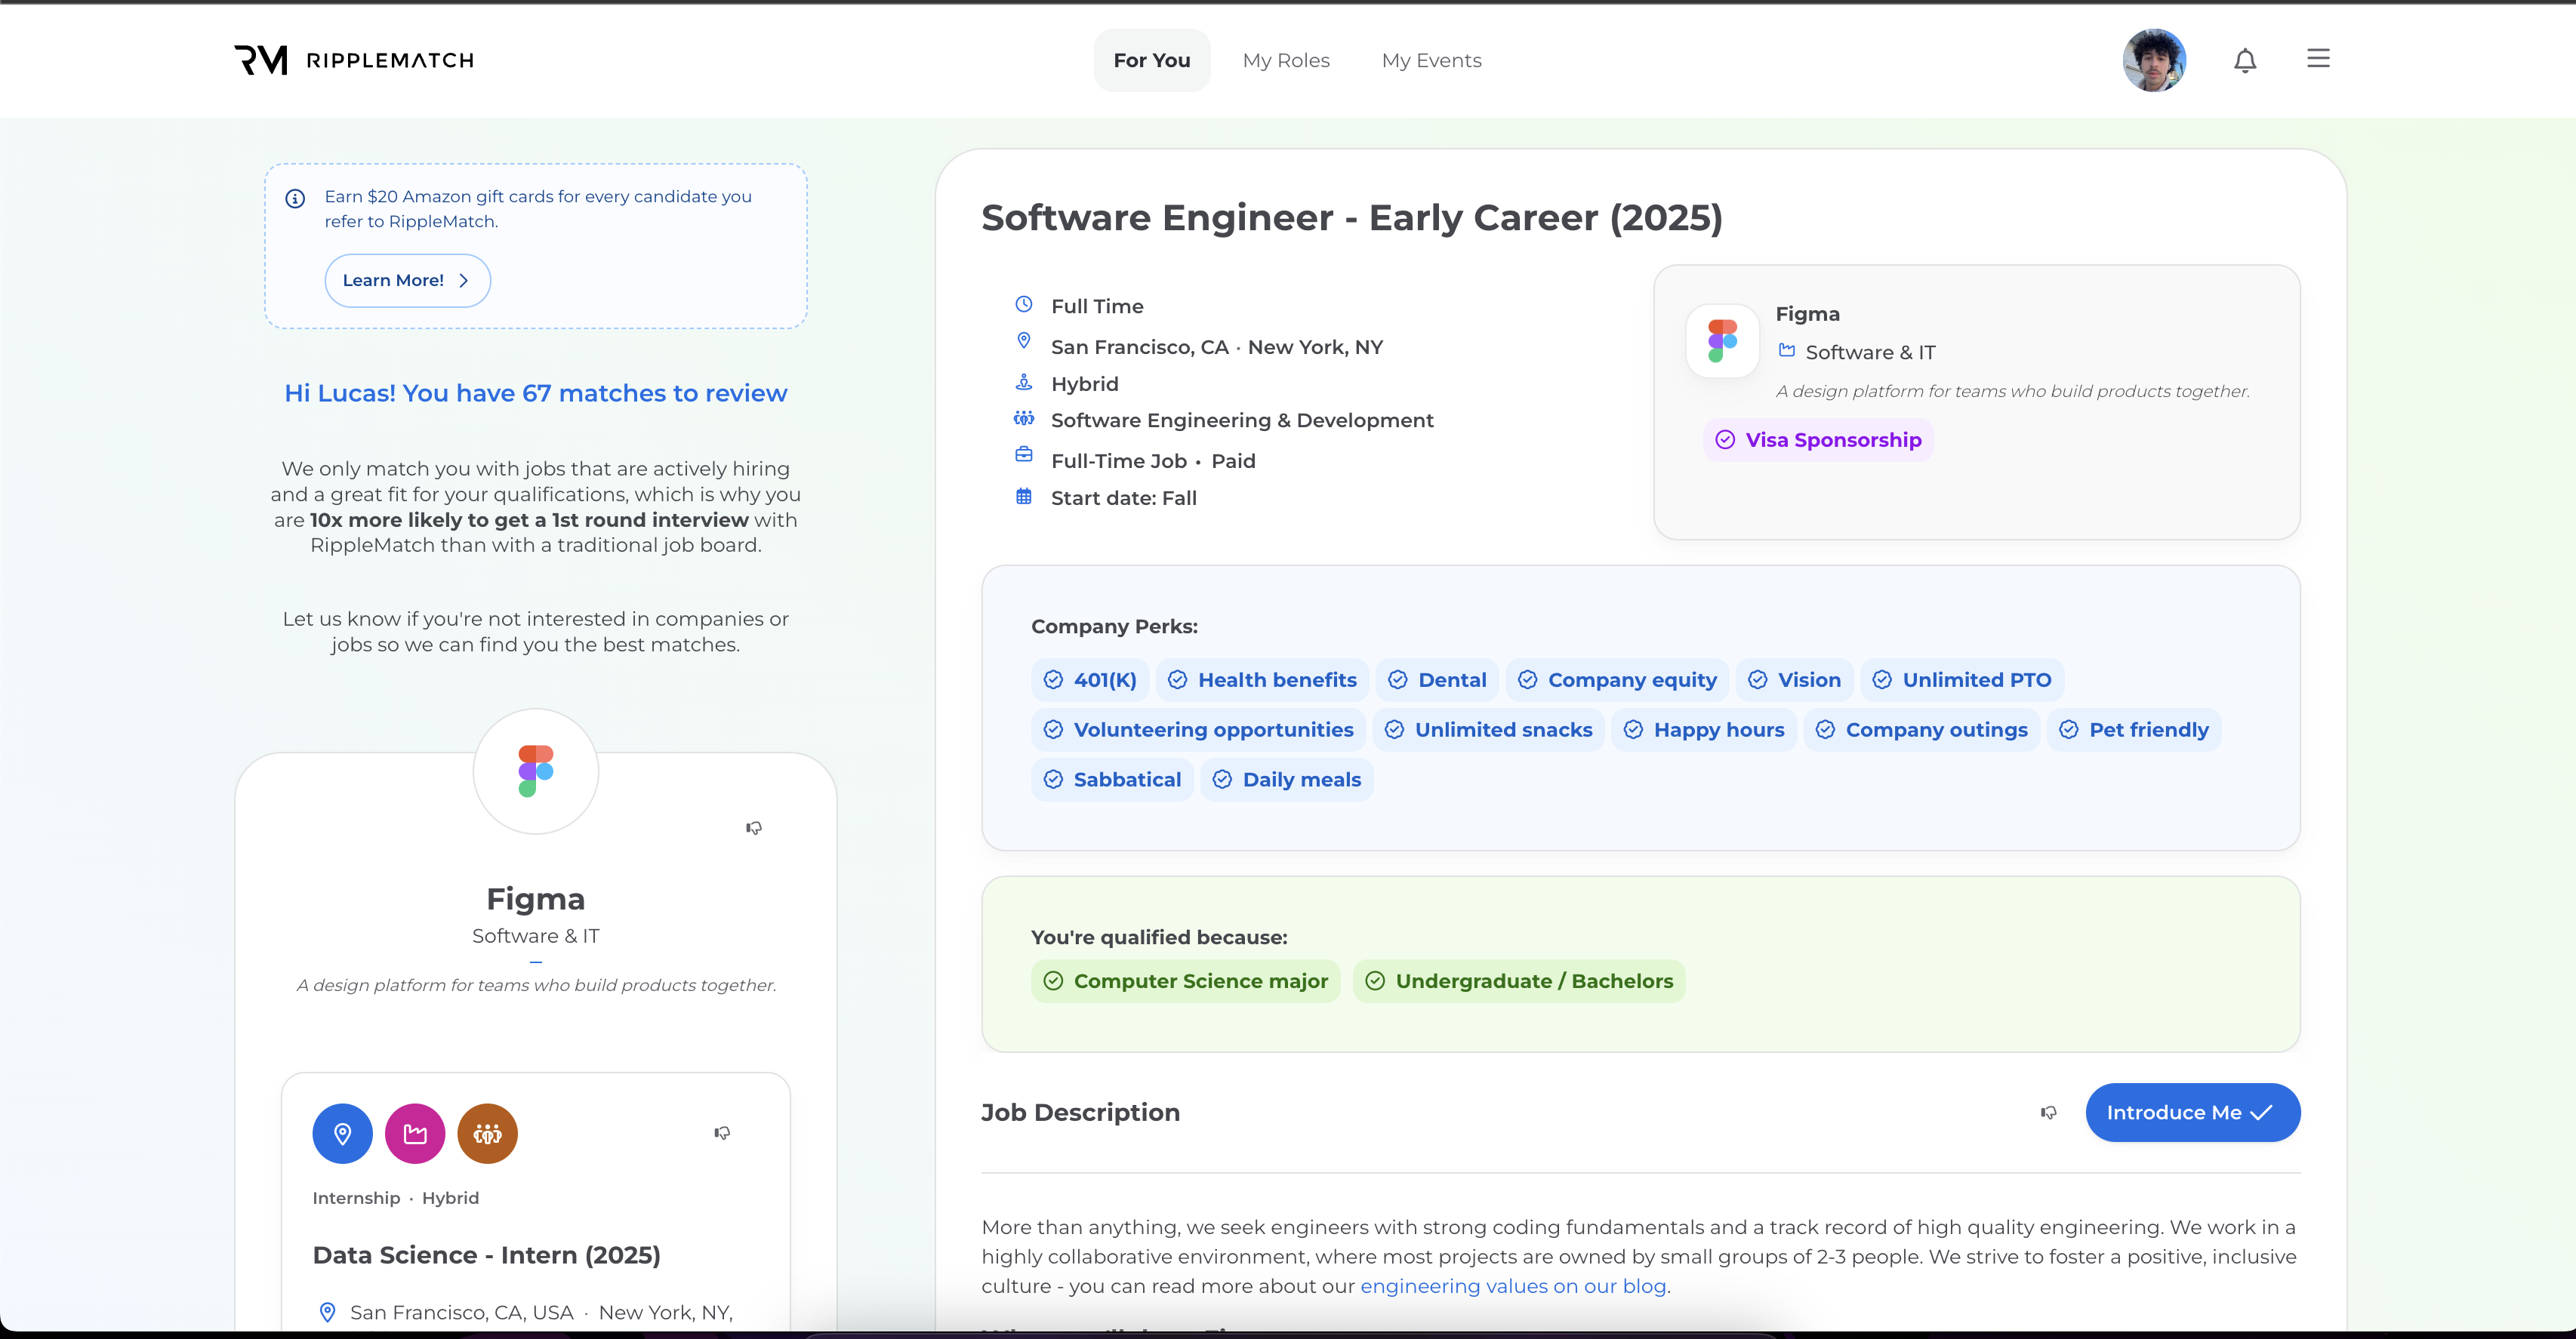This screenshot has height=1339, width=2576.
Task: Thumbs down this Software Engineer job
Action: click(2049, 1112)
